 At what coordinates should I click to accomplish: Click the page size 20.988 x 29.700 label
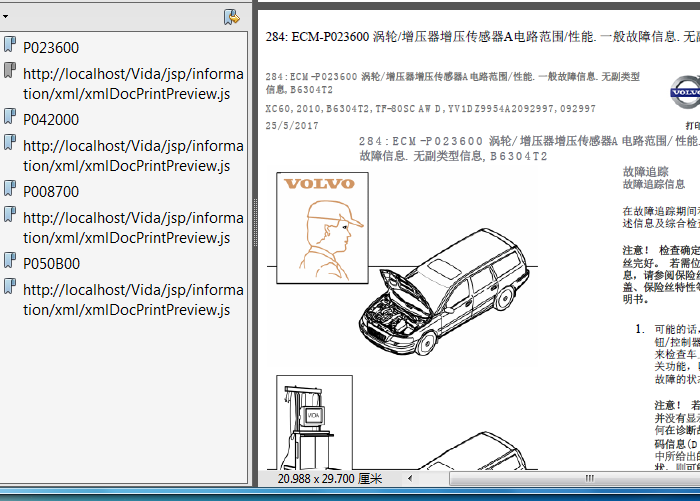pos(330,479)
